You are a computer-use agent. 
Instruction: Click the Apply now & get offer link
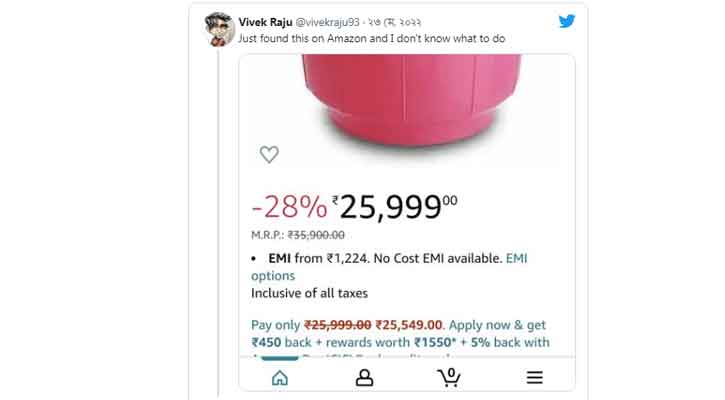(x=497, y=325)
